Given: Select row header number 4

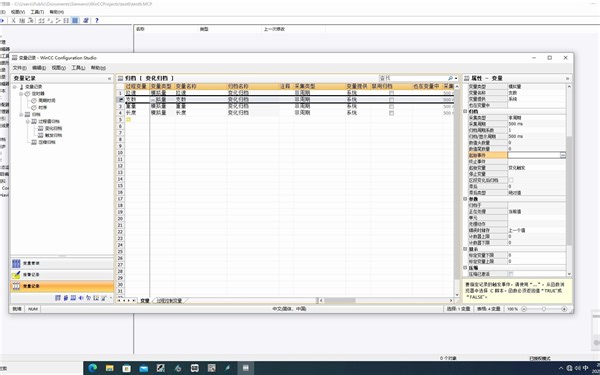Looking at the screenshot, I should 121,113.
